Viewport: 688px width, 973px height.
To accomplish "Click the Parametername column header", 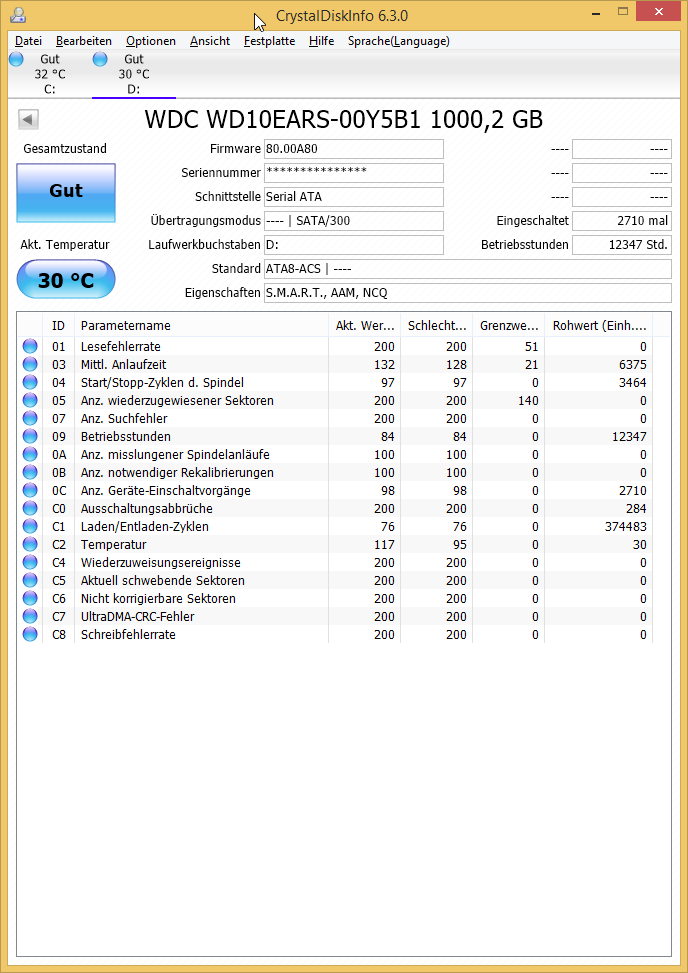I will 201,325.
